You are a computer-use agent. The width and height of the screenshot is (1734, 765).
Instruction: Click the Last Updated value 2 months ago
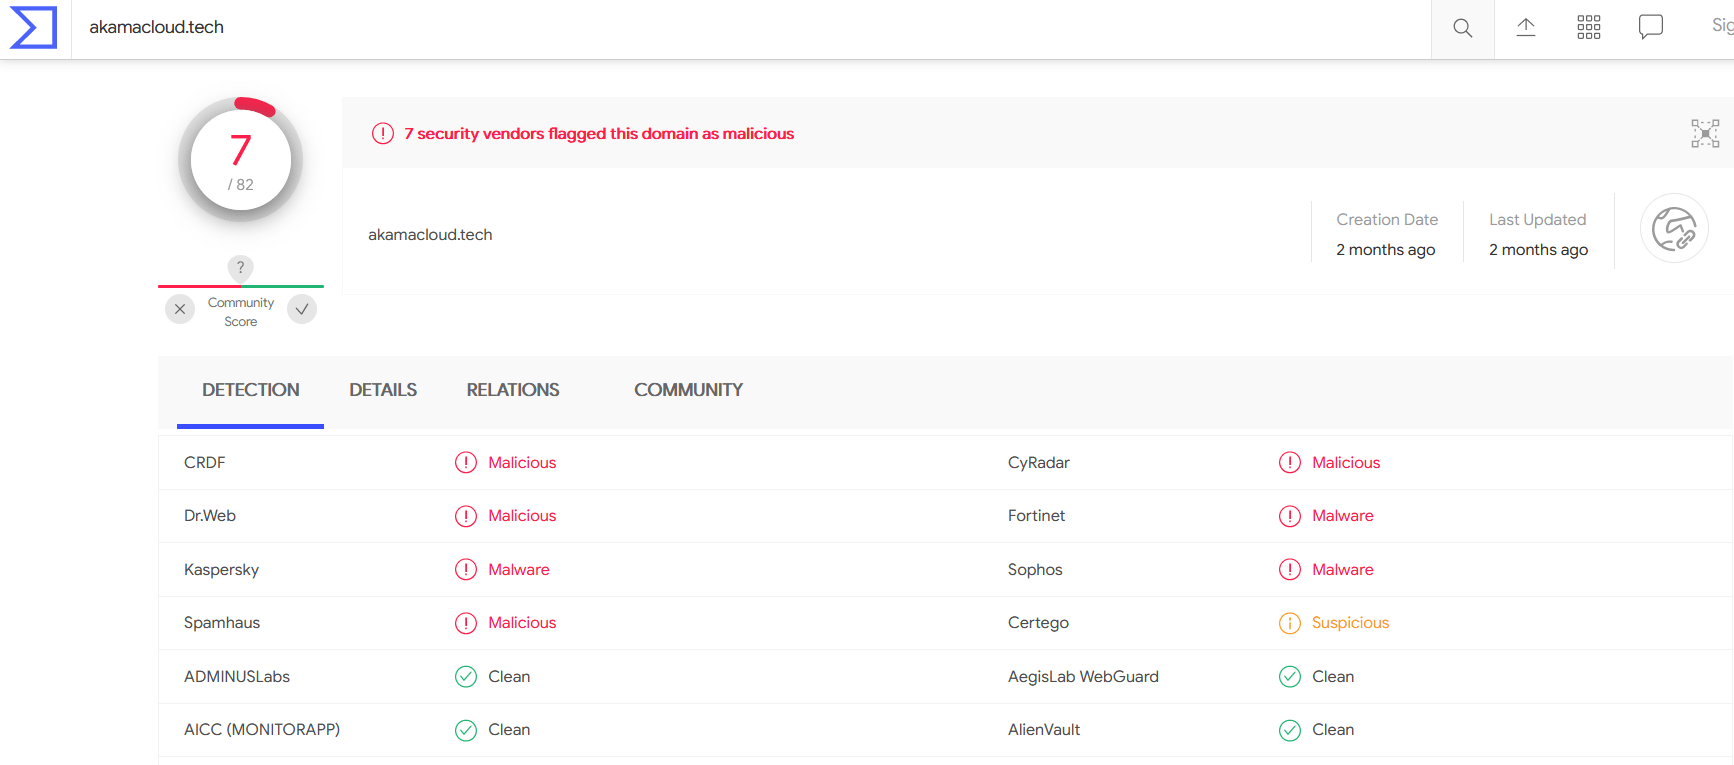click(x=1538, y=250)
